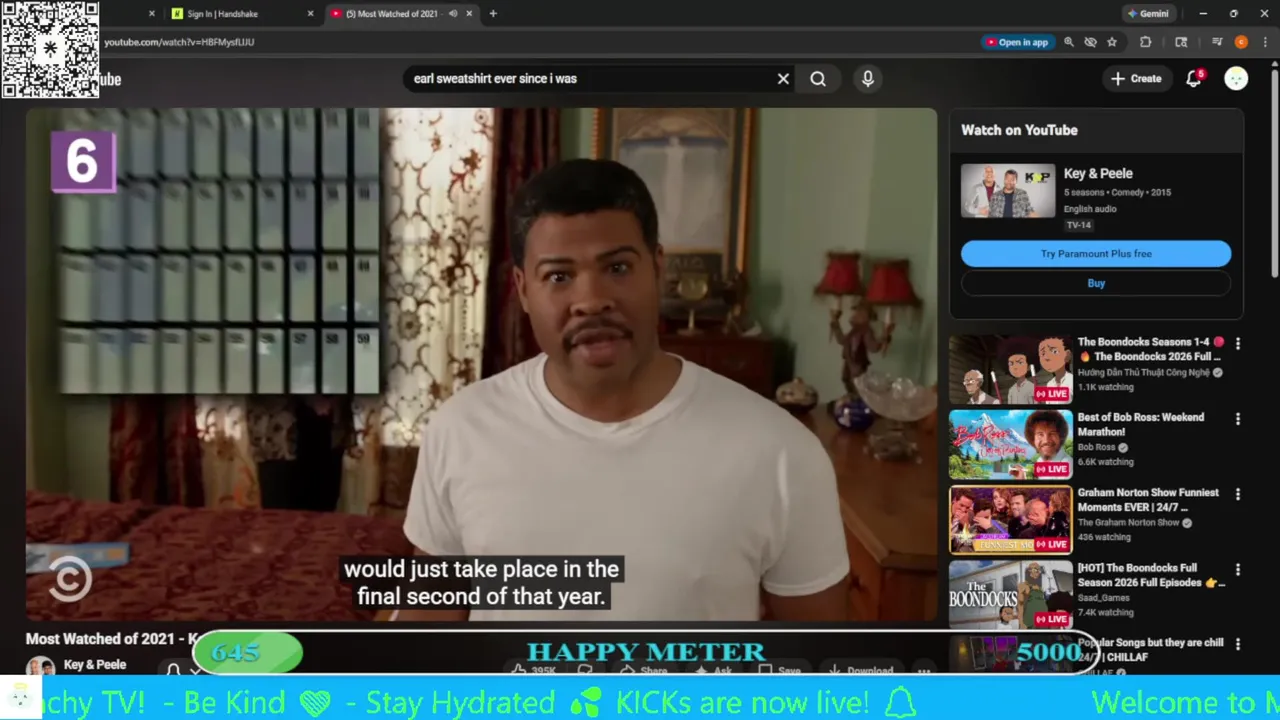Image resolution: width=1280 pixels, height=720 pixels.
Task: Open the YouTube account avatar menu
Action: click(1236, 79)
